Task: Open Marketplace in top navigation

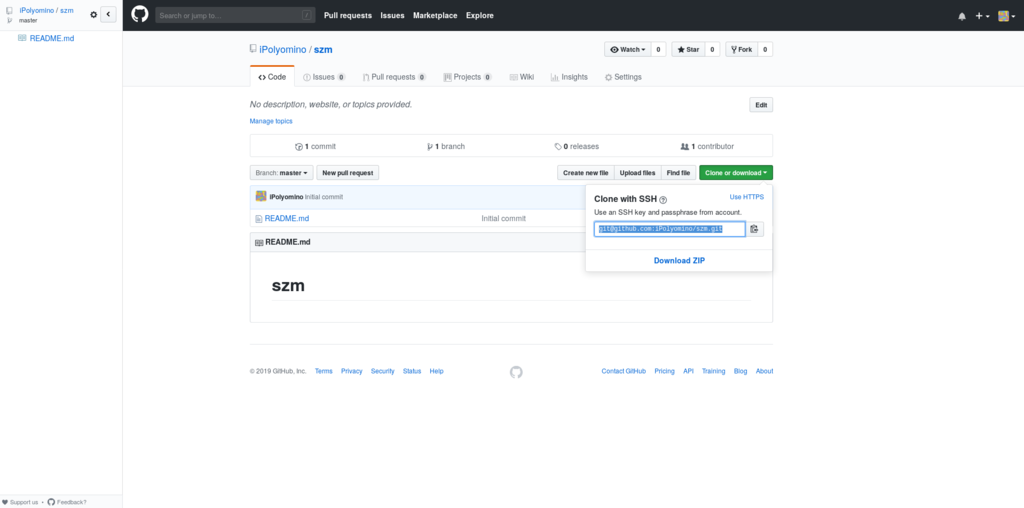Action: point(435,16)
